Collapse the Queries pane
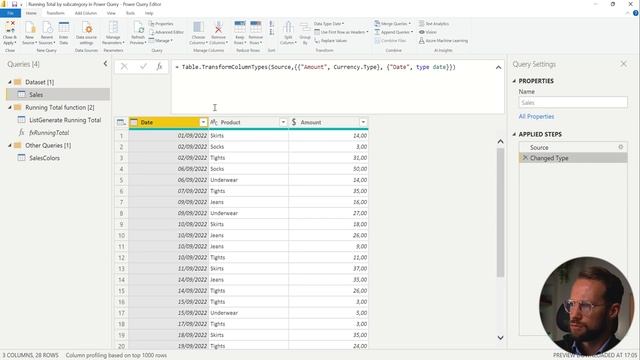Screen dimensions: 640x360 pyautogui.click(x=105, y=64)
